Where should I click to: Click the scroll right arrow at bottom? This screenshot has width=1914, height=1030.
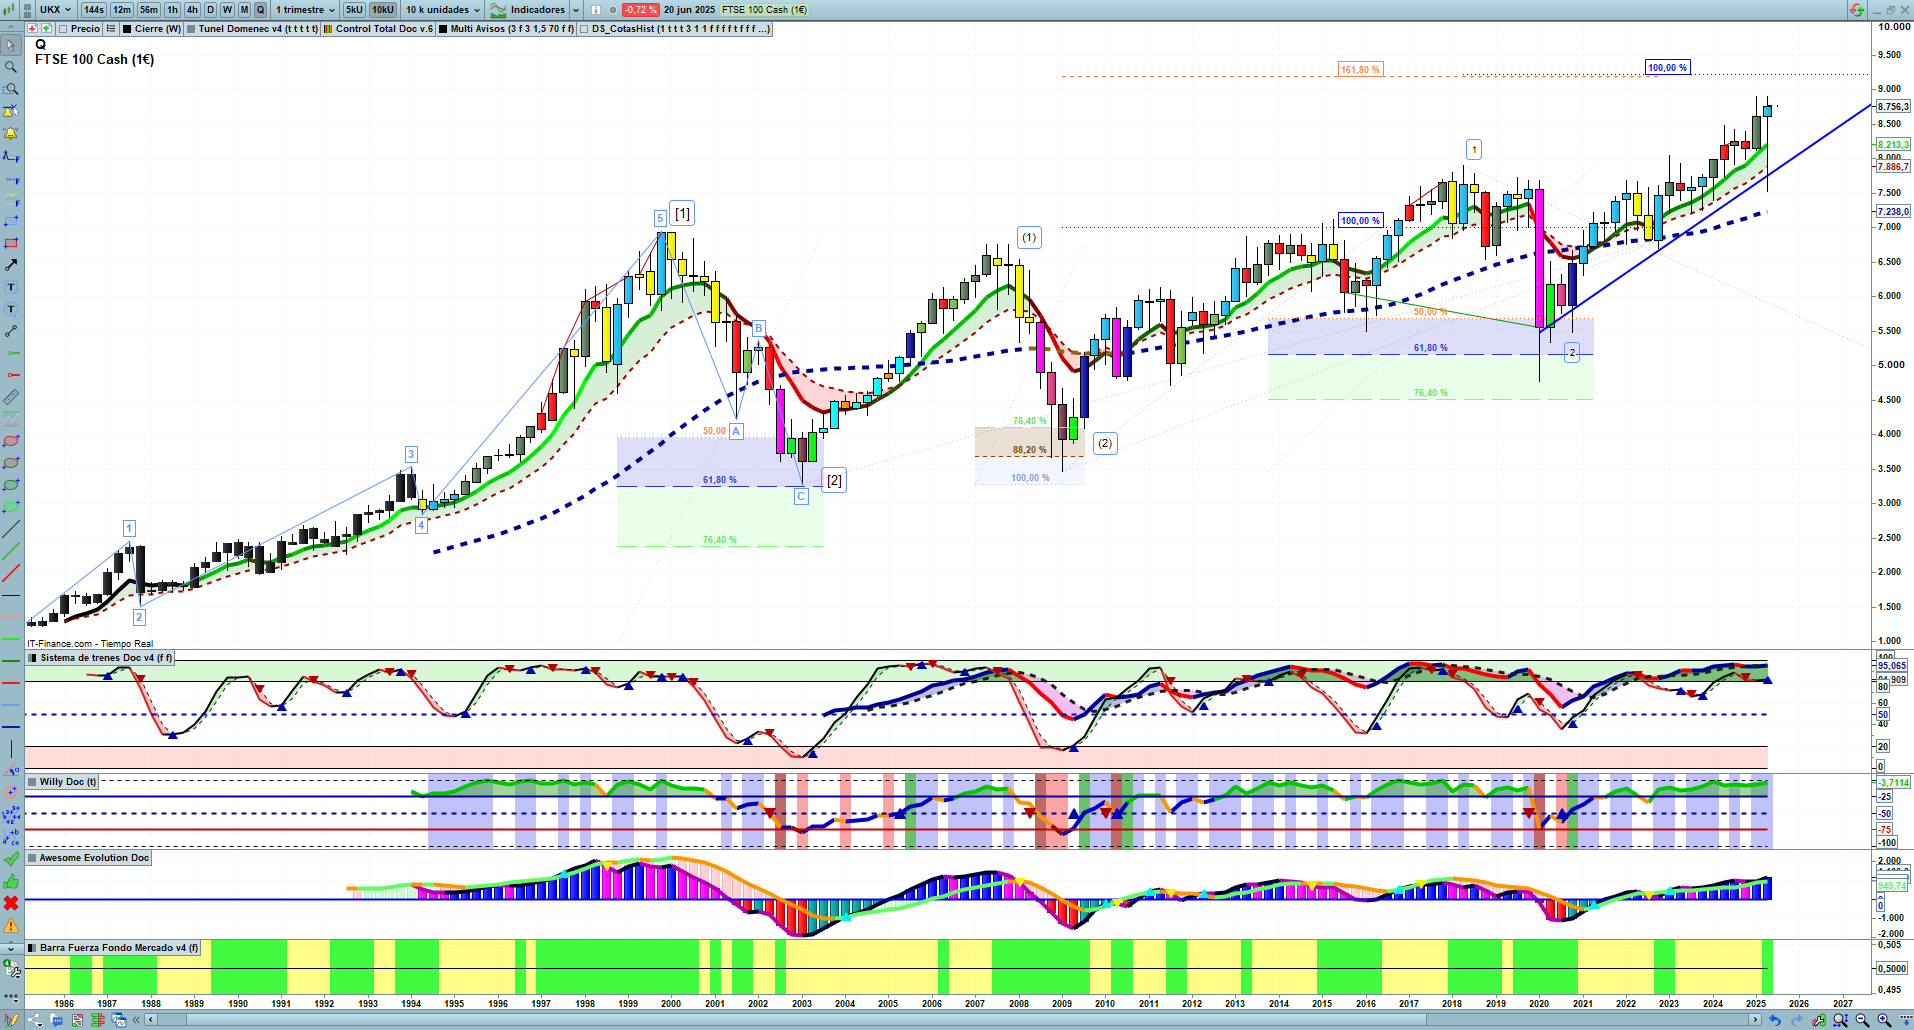click(1755, 1020)
